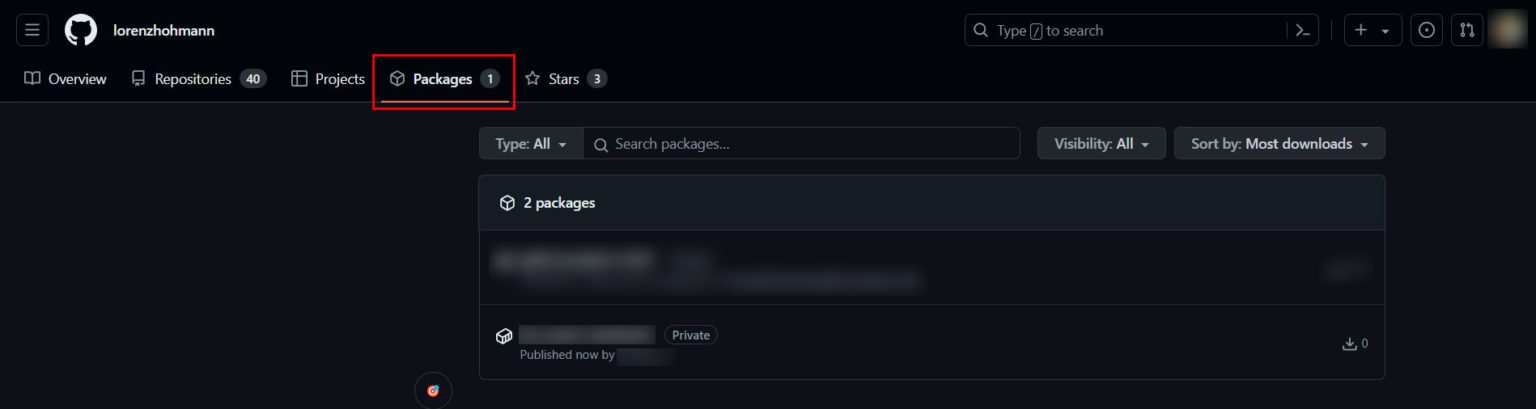This screenshot has width=1536, height=409.
Task: Go to the Stars tab
Action: click(566, 79)
